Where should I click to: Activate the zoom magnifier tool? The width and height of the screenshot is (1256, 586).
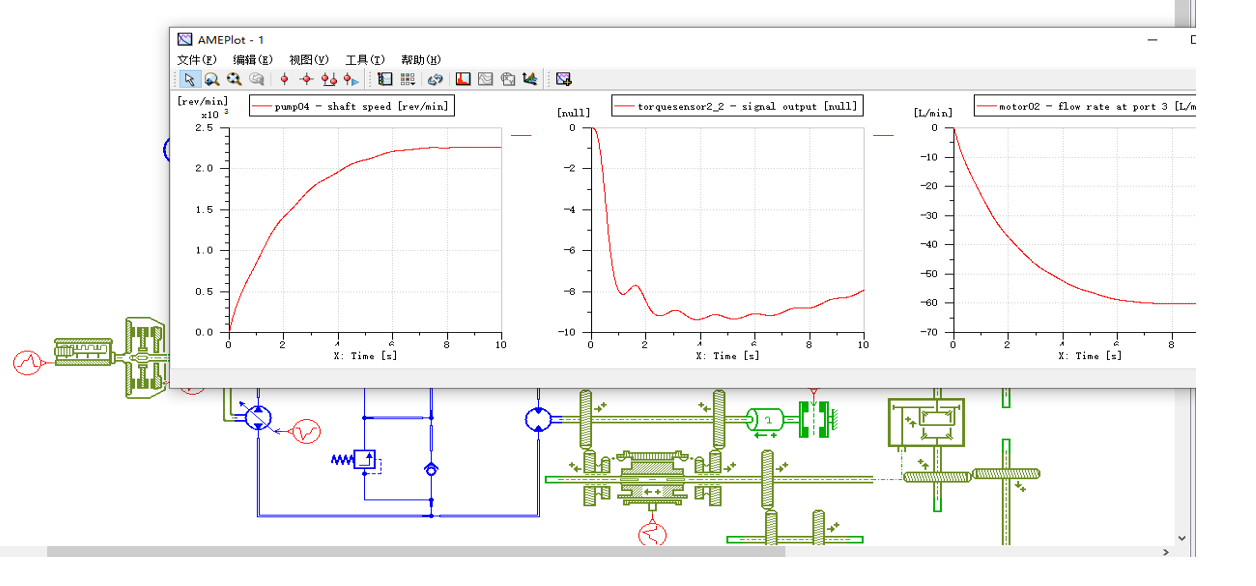point(212,79)
